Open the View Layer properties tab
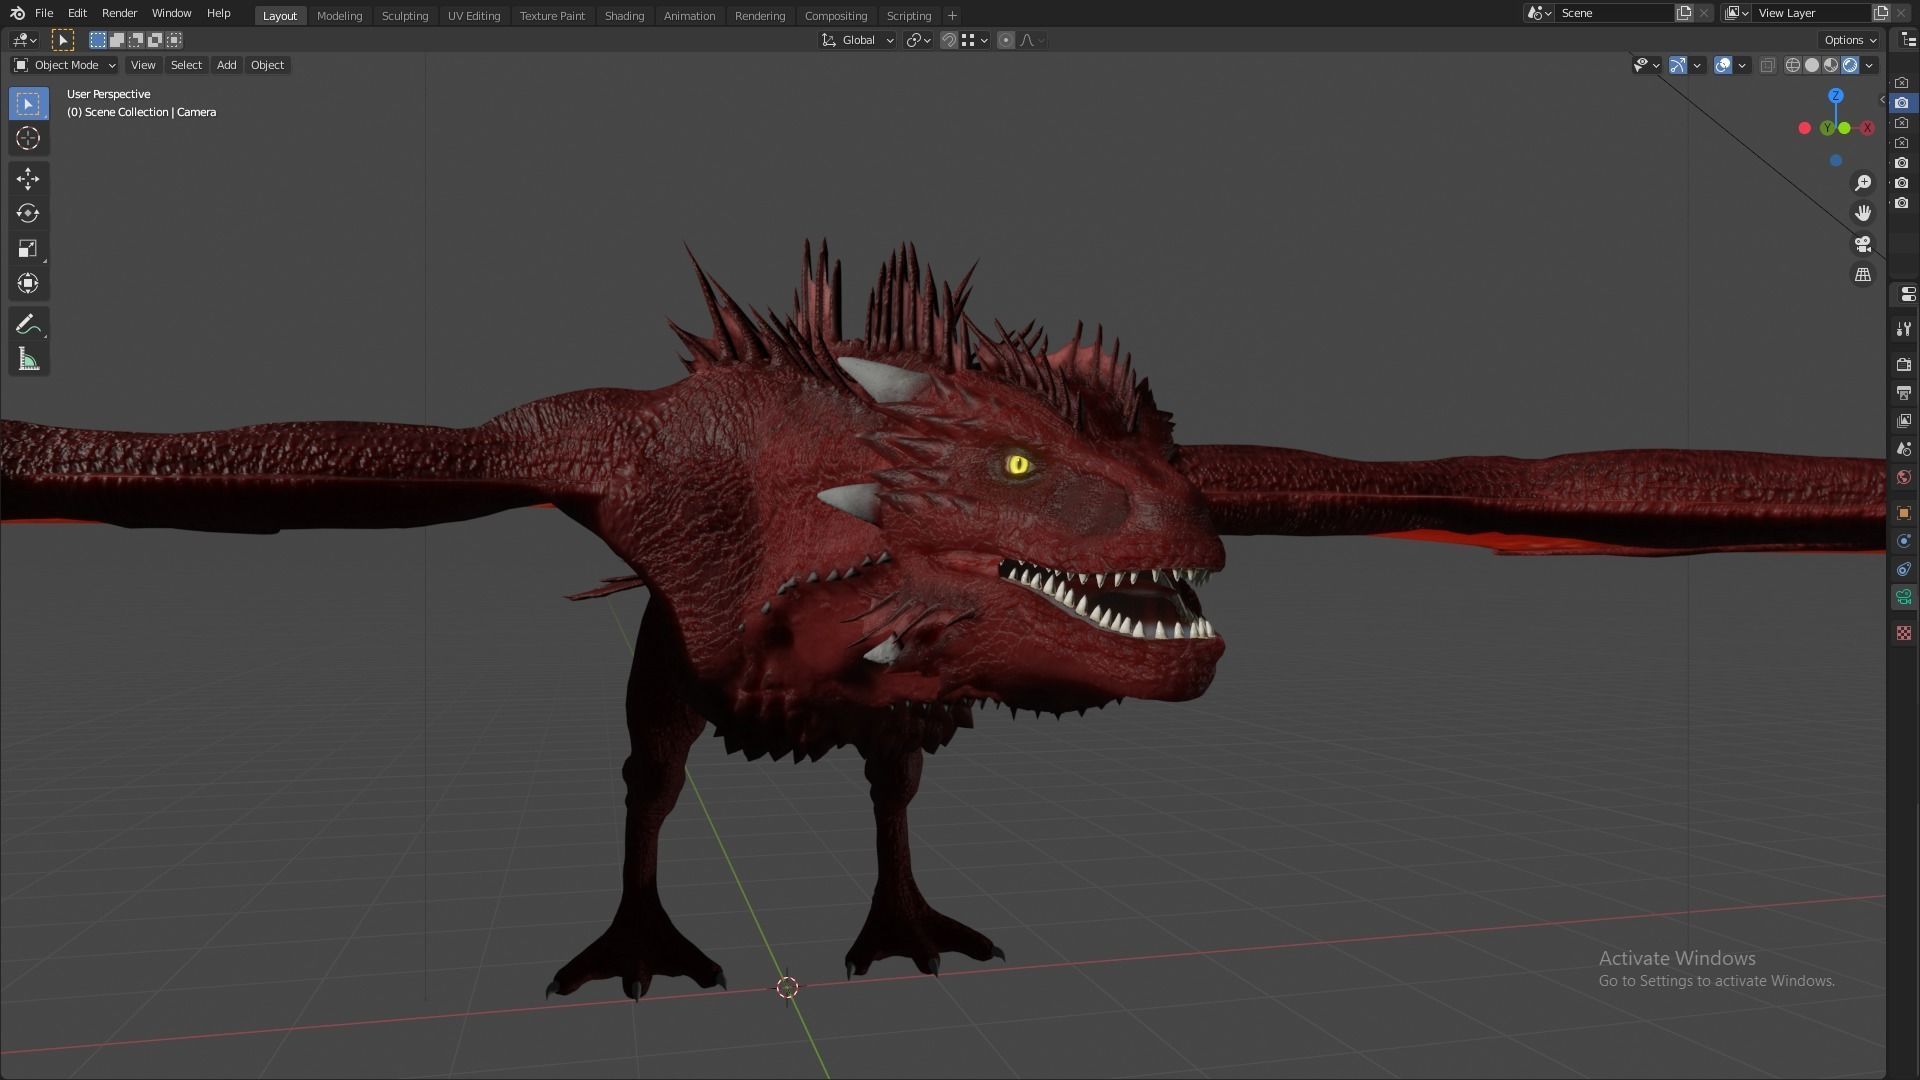This screenshot has height=1080, width=1920. pos(1904,421)
